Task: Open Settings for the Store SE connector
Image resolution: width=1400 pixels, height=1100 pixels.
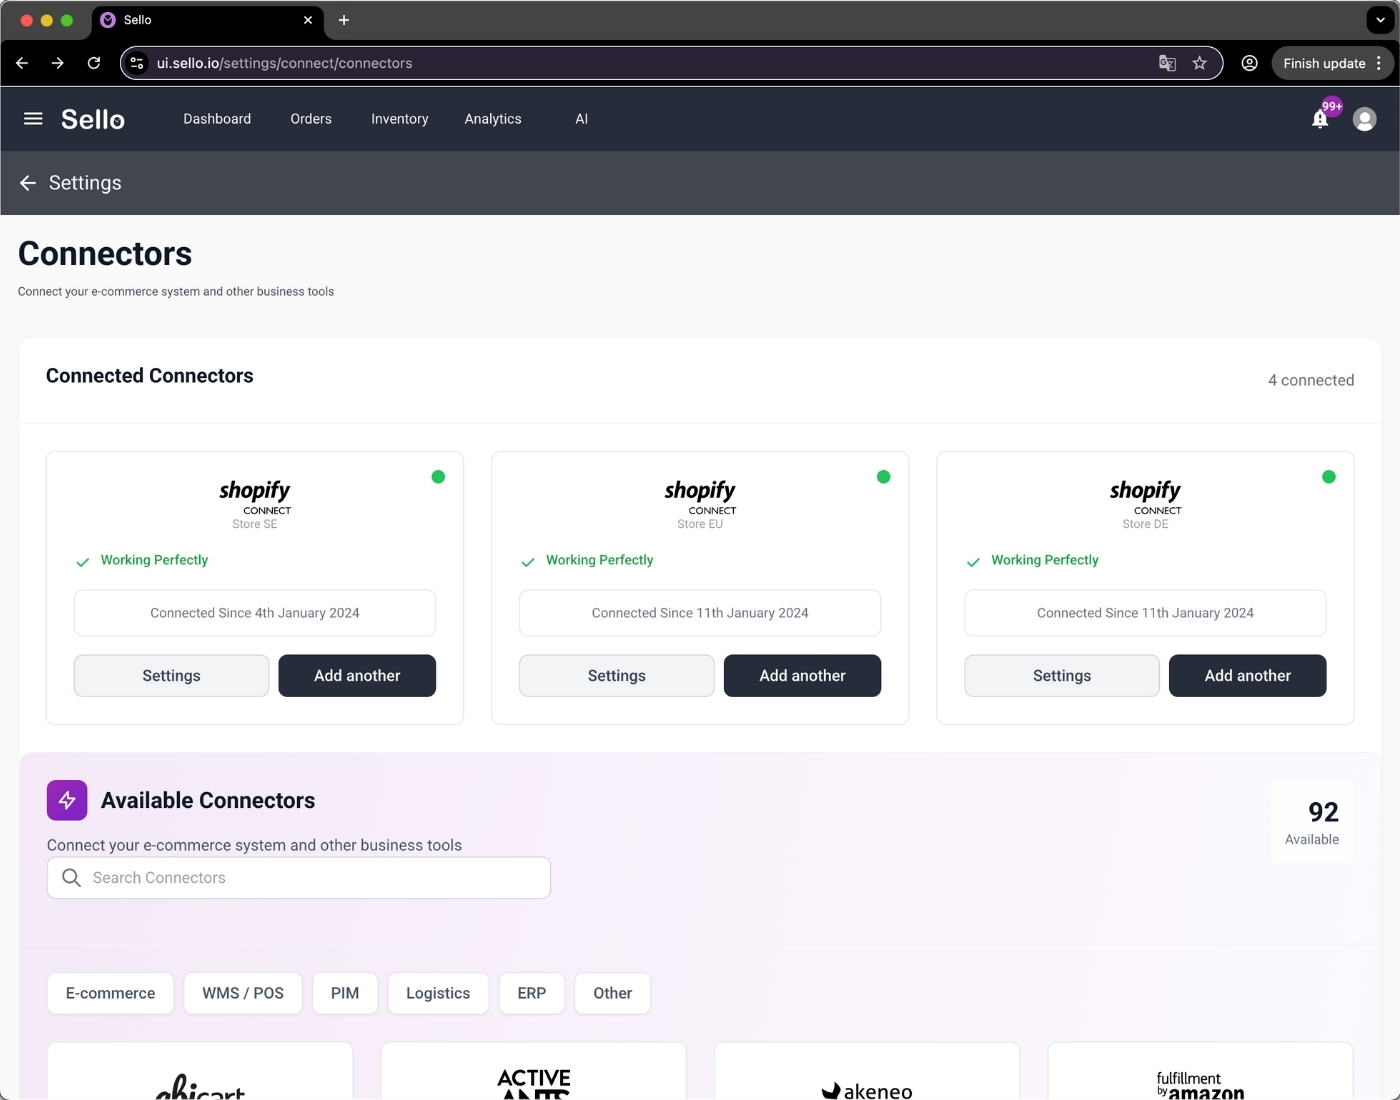Action: click(170, 675)
